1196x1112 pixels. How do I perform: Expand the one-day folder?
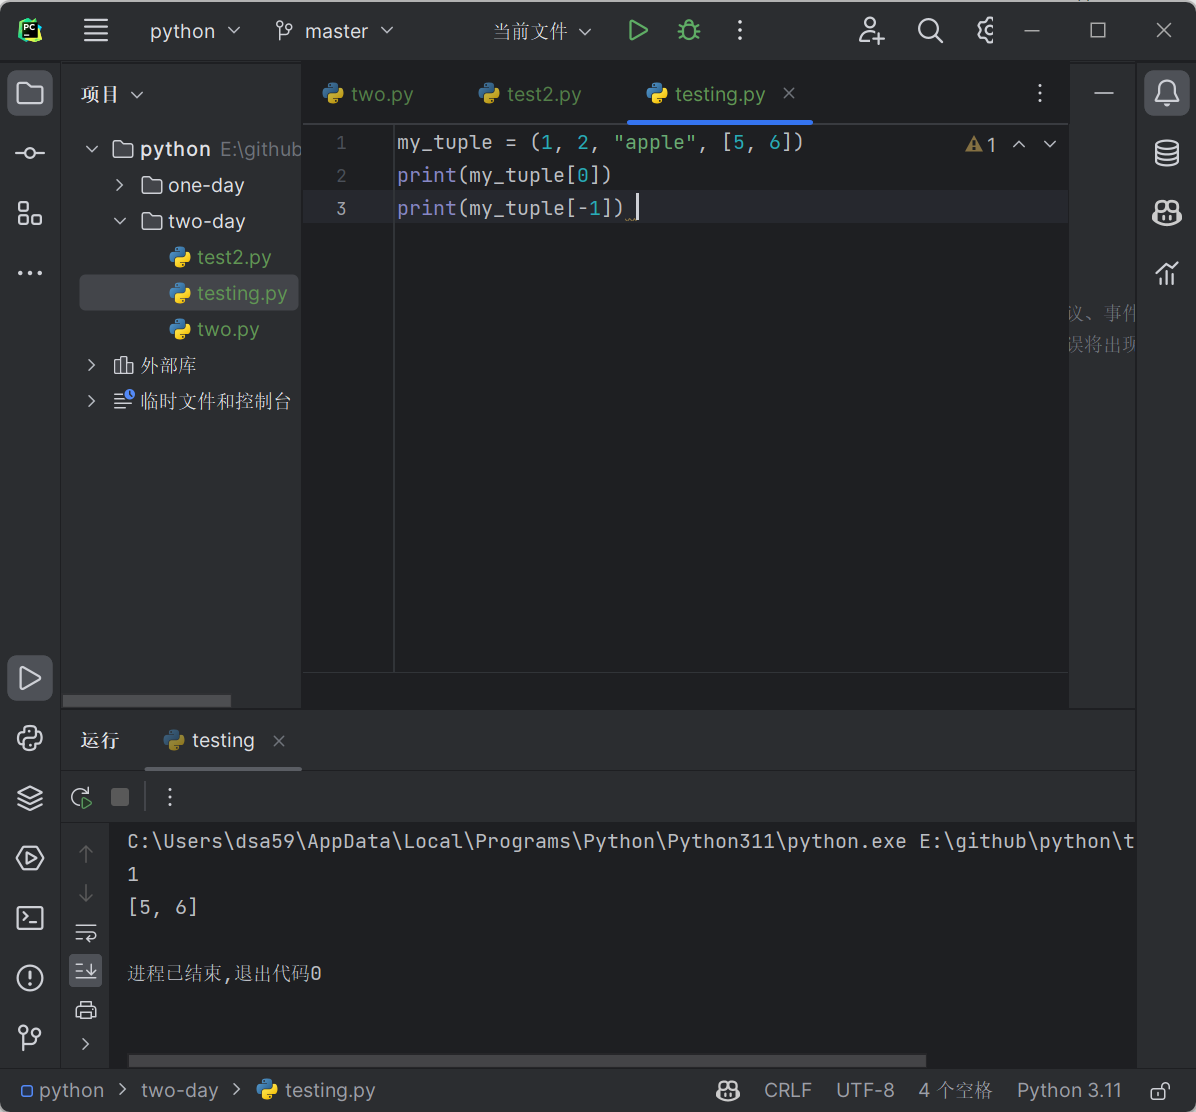[x=120, y=185]
